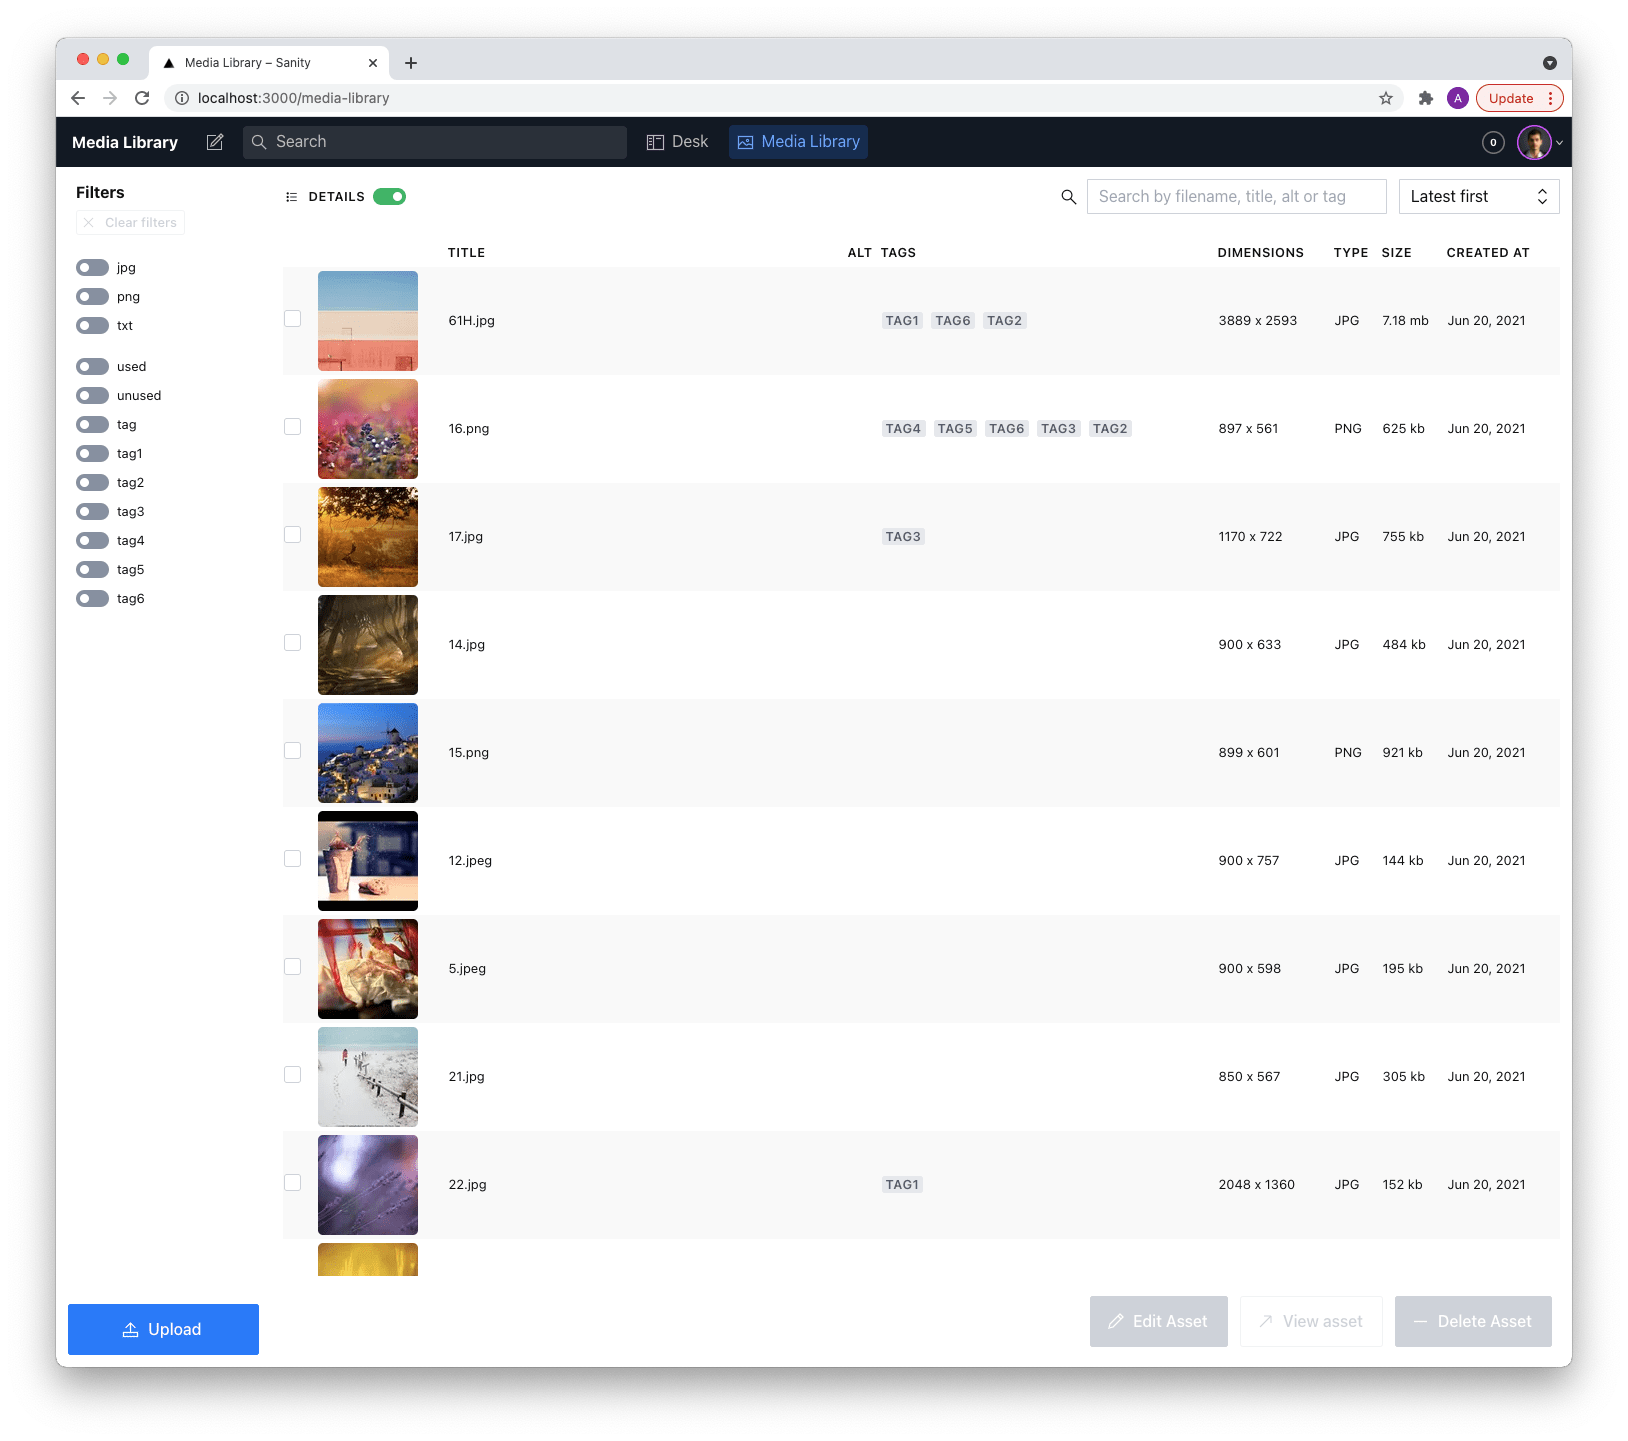Click the Desk layout icon

(655, 142)
